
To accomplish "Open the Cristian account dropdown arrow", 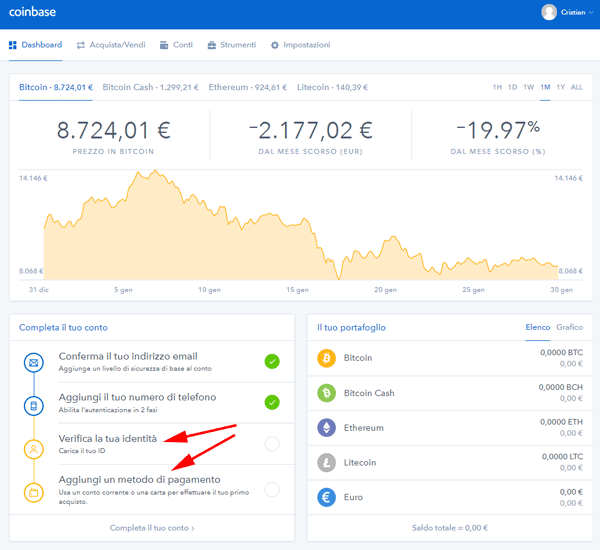I will pos(590,13).
